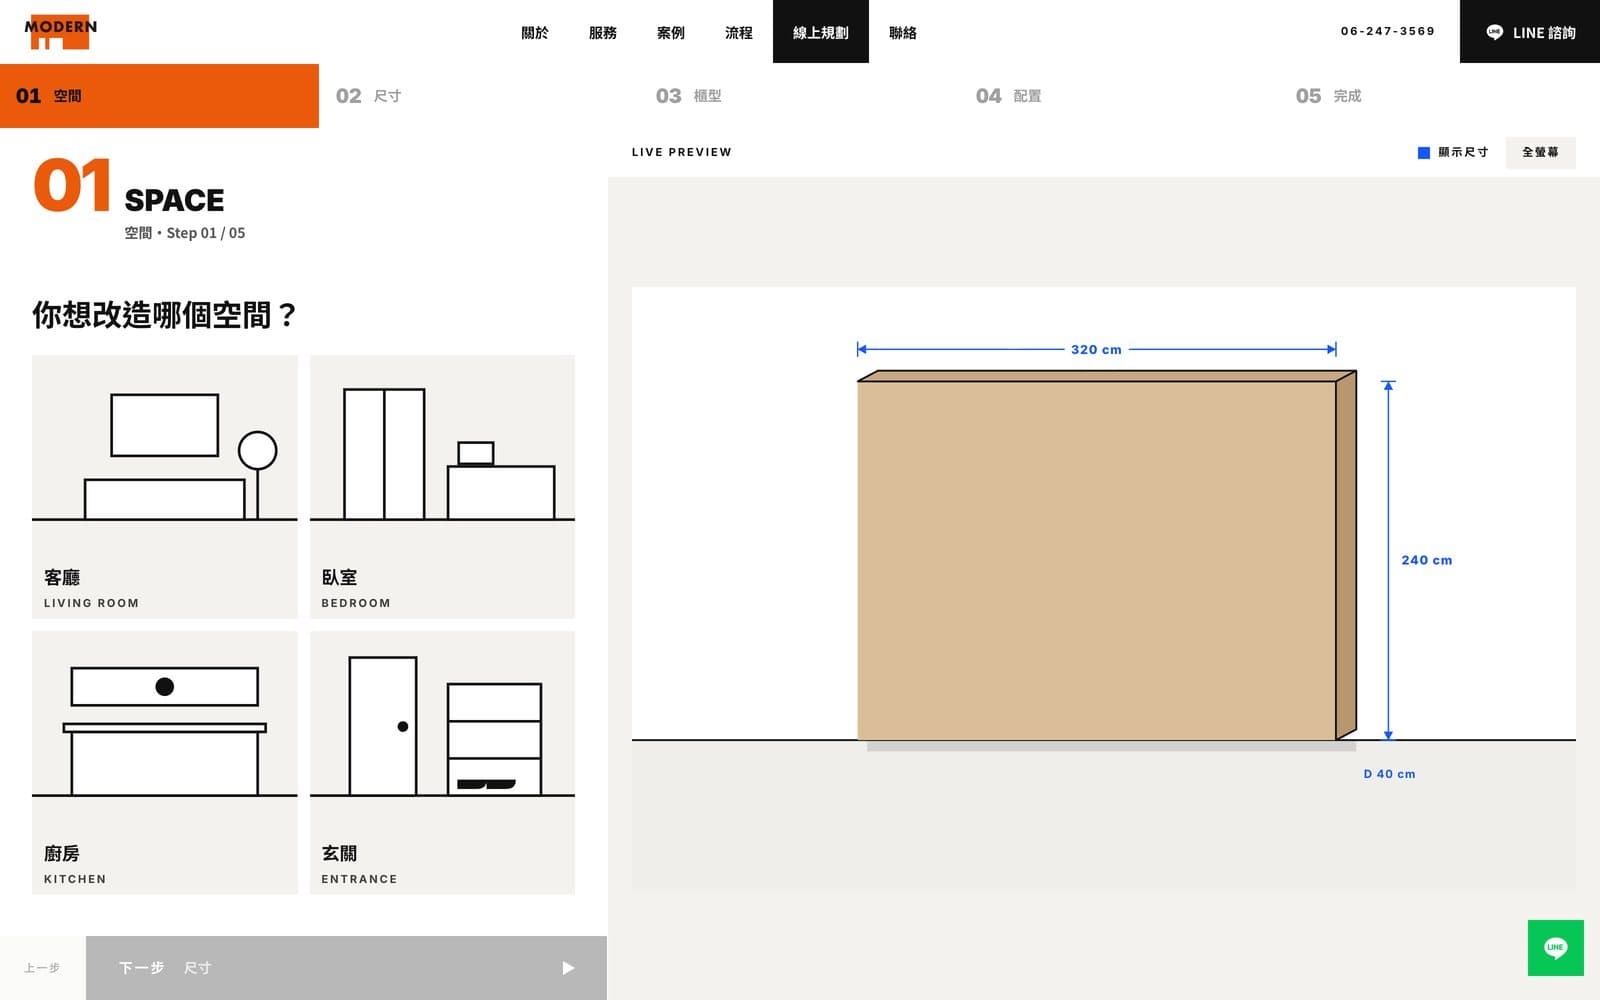The height and width of the screenshot is (1000, 1600).
Task: Open the 聯絡 menu item
Action: (903, 32)
